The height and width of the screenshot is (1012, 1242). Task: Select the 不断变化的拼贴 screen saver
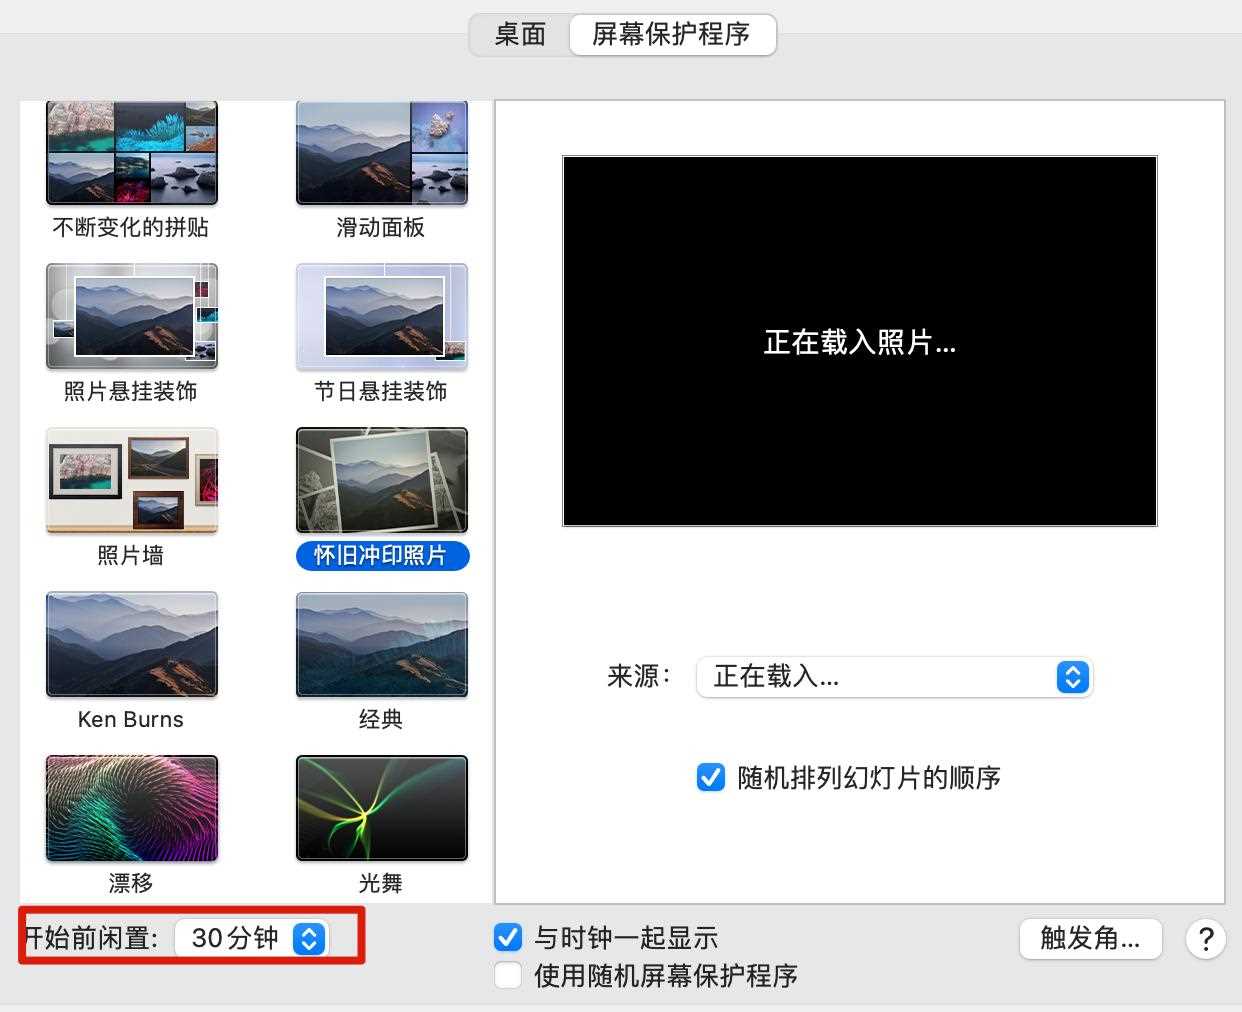click(x=131, y=152)
